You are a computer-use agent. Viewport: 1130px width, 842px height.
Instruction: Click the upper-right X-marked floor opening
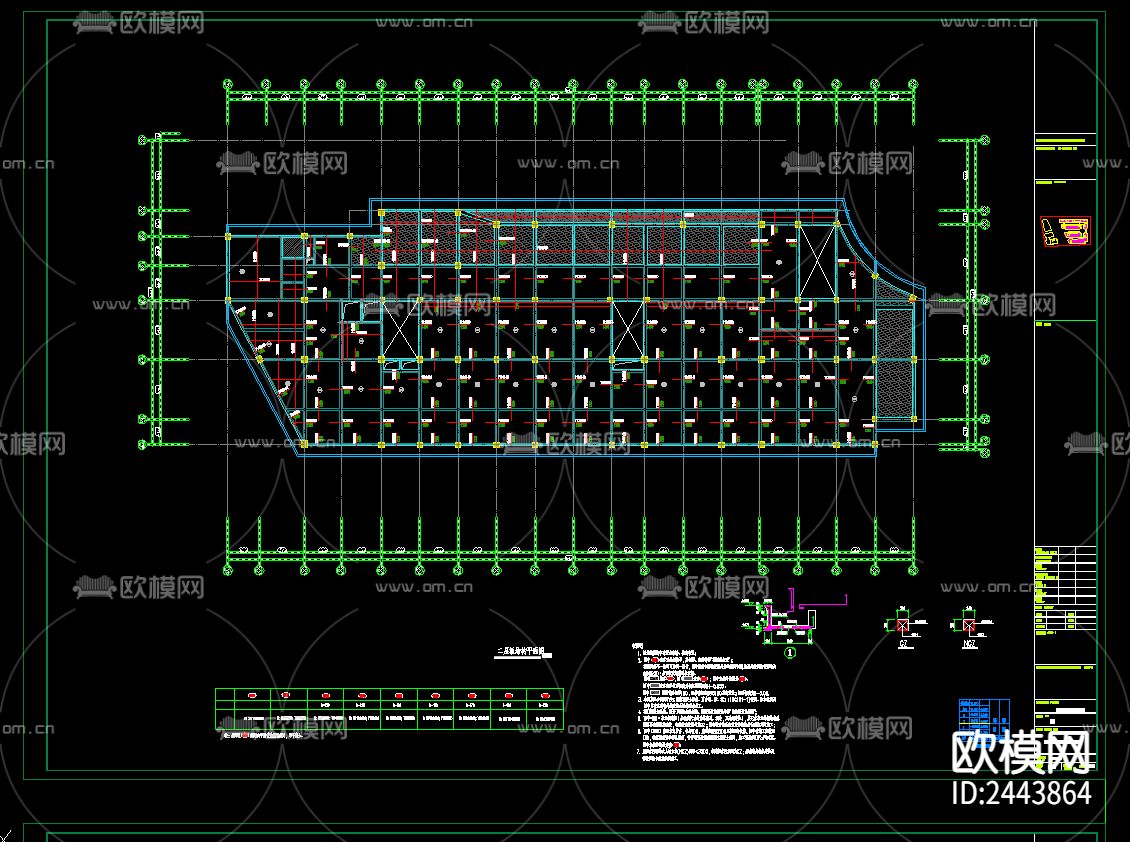pyautogui.click(x=816, y=261)
